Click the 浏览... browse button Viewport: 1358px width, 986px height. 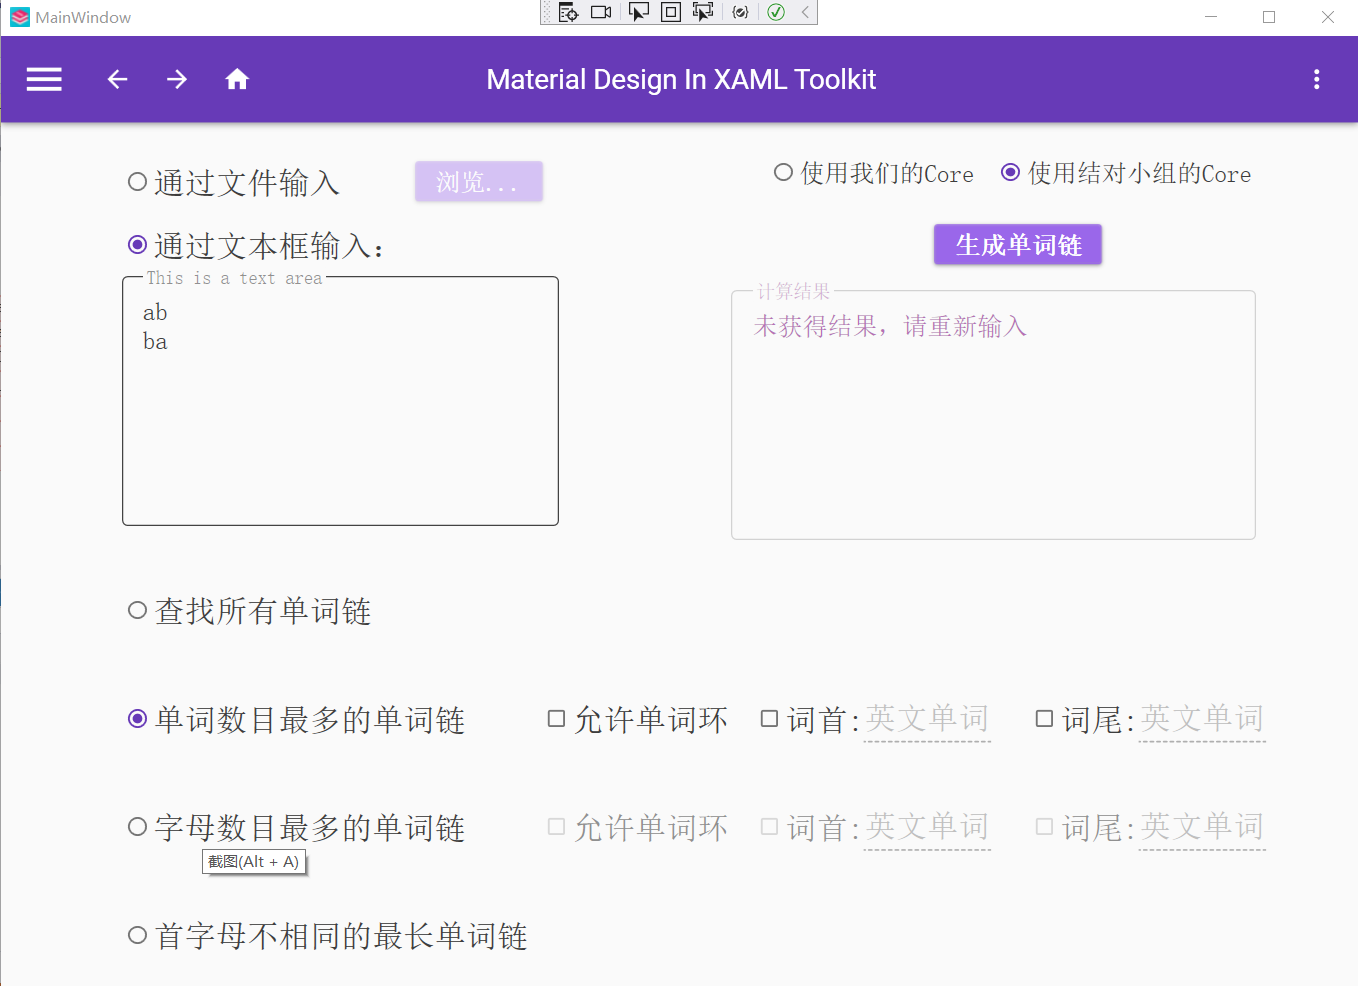479,181
